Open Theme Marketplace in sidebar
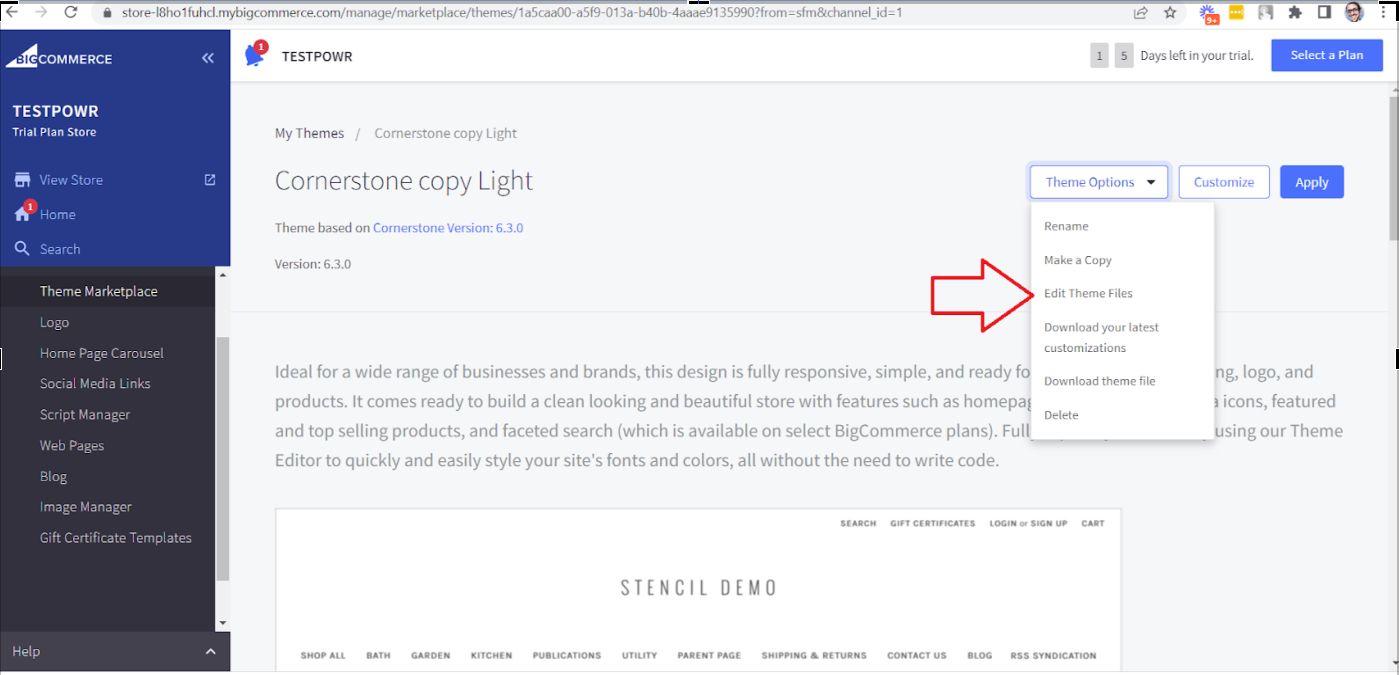1399x675 pixels. click(x=99, y=291)
